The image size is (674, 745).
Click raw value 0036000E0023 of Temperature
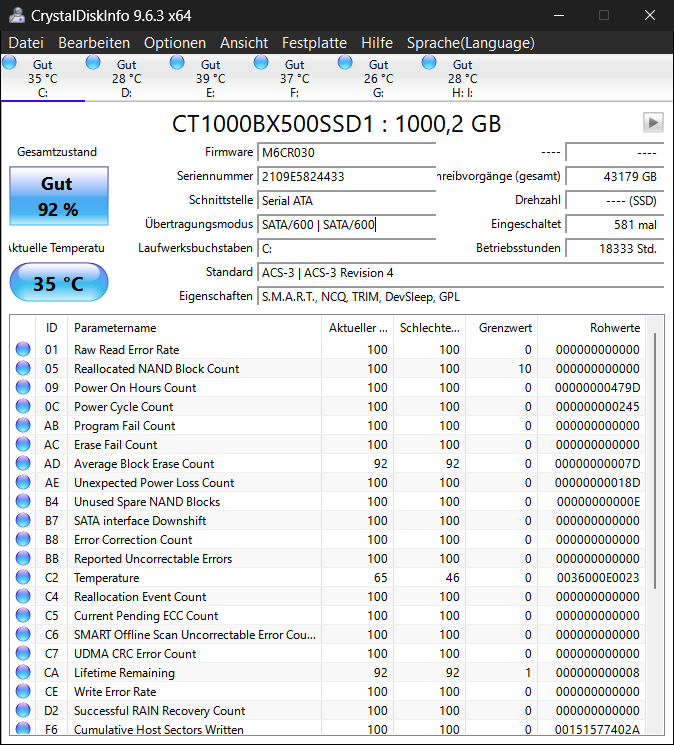tap(598, 578)
